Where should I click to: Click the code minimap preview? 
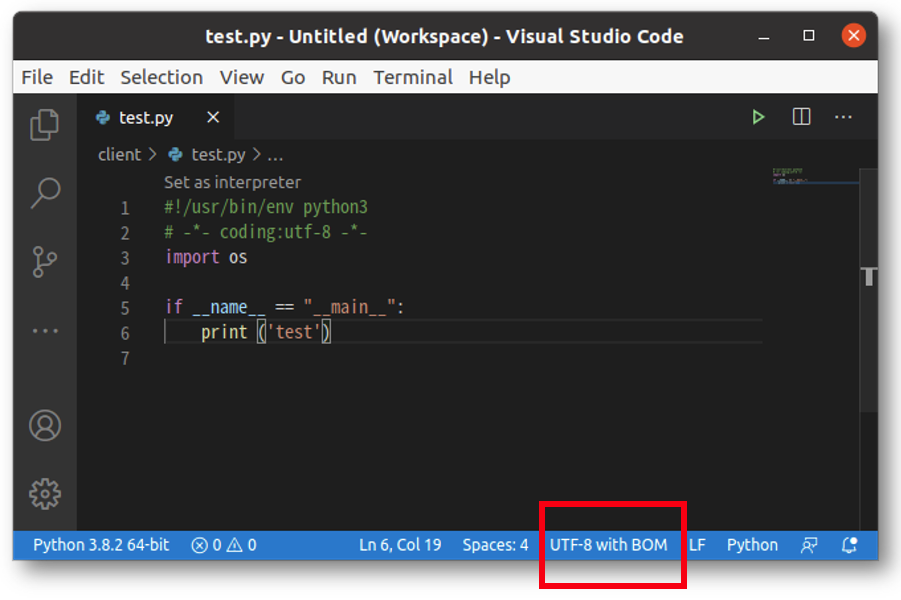click(x=815, y=176)
